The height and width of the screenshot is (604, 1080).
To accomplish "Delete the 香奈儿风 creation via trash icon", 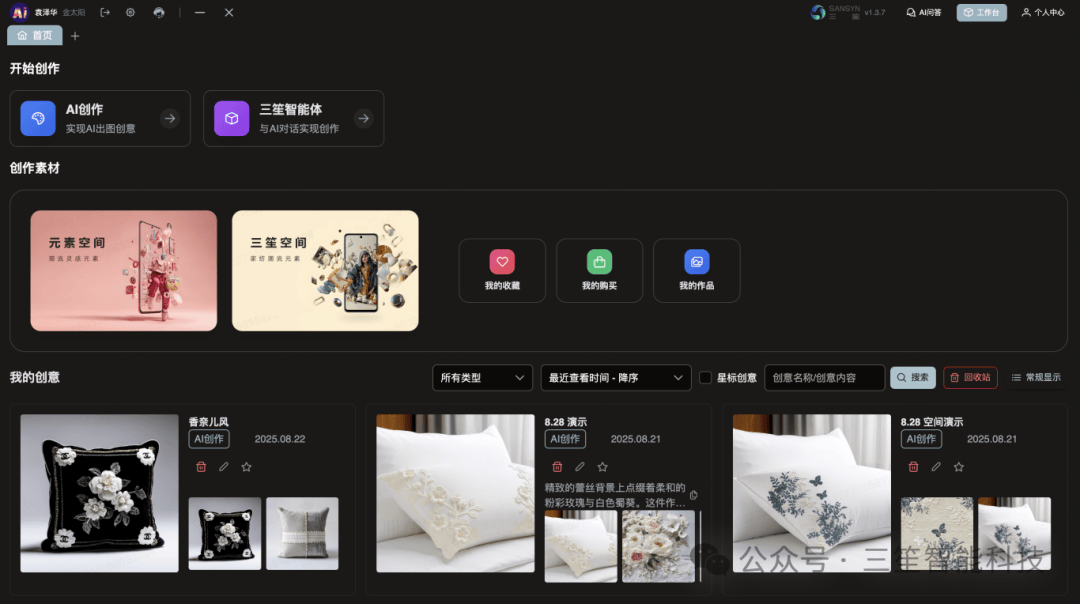I will tap(201, 467).
